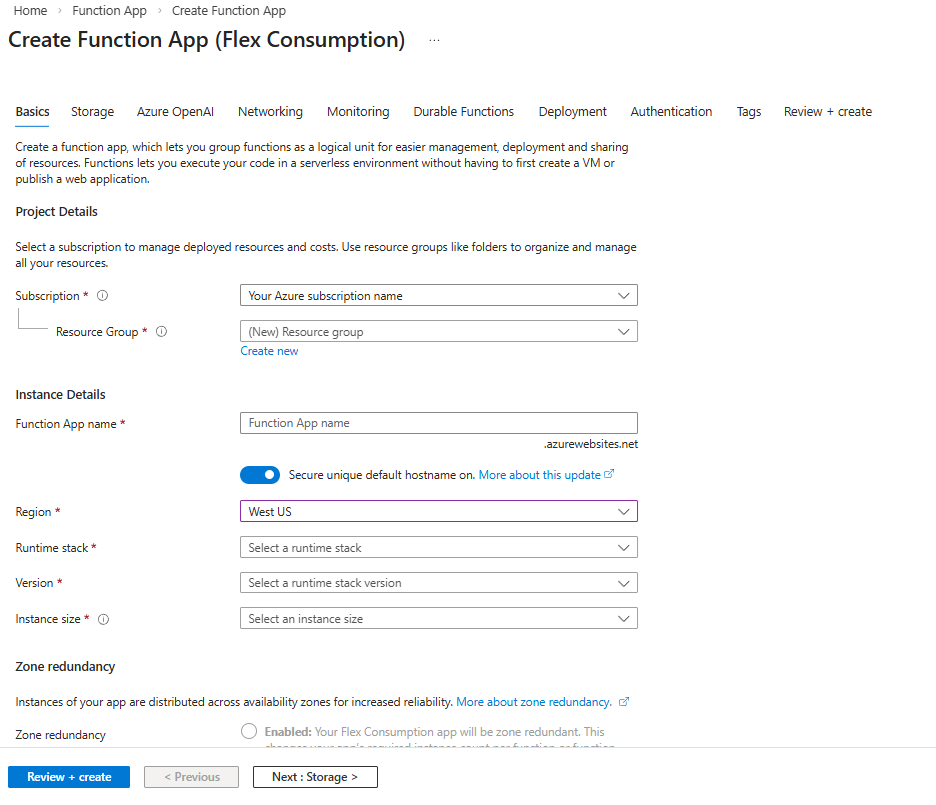This screenshot has width=936, height=805.
Task: Click the info icon beside Resource Group
Action: click(x=161, y=331)
